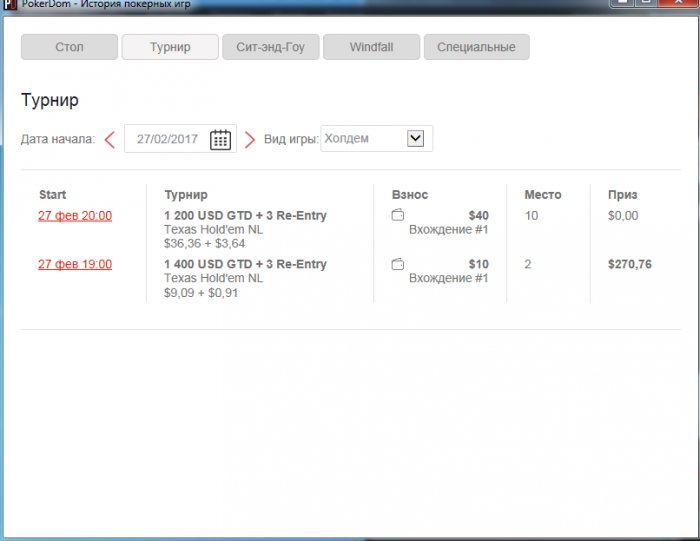Click place value 2
This screenshot has width=700, height=541.
(x=528, y=264)
